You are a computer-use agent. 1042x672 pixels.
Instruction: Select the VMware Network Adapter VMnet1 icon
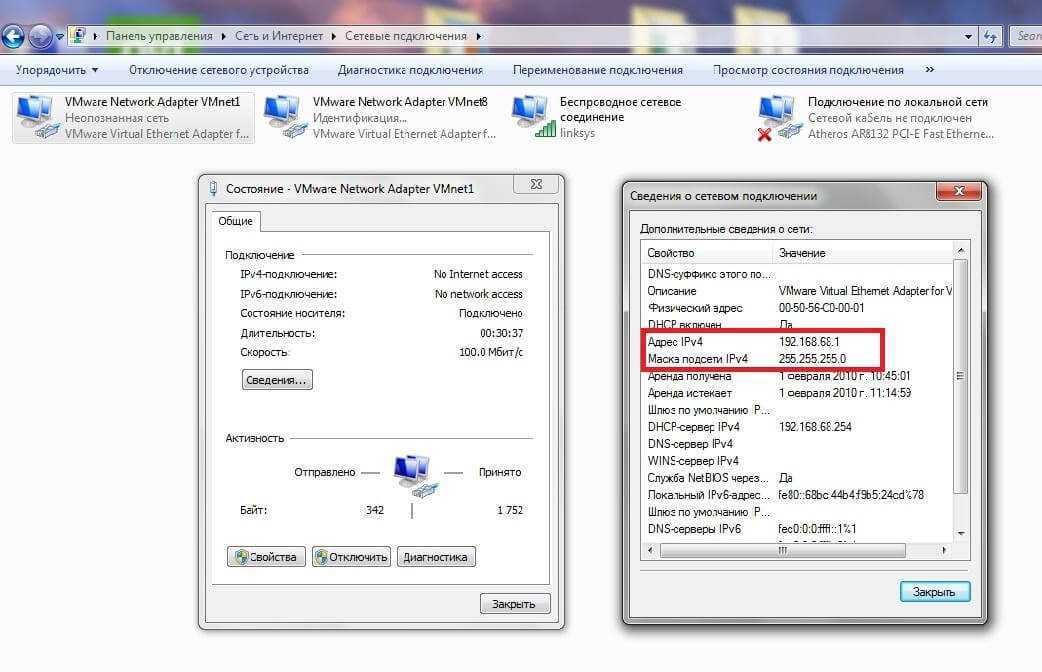tap(38, 117)
